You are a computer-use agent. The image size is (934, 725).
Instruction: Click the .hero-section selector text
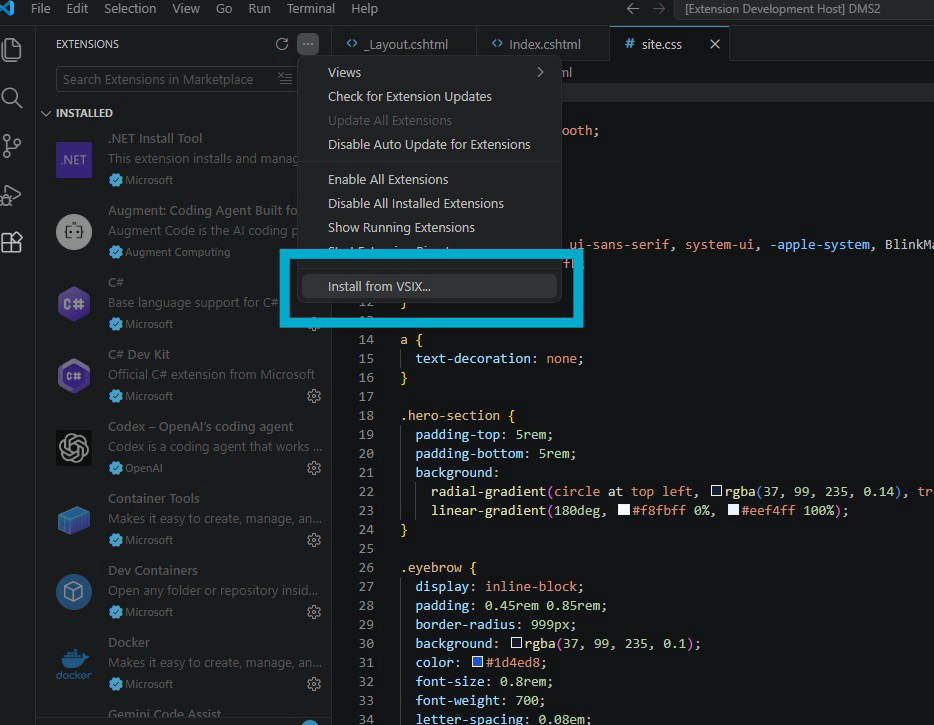450,416
